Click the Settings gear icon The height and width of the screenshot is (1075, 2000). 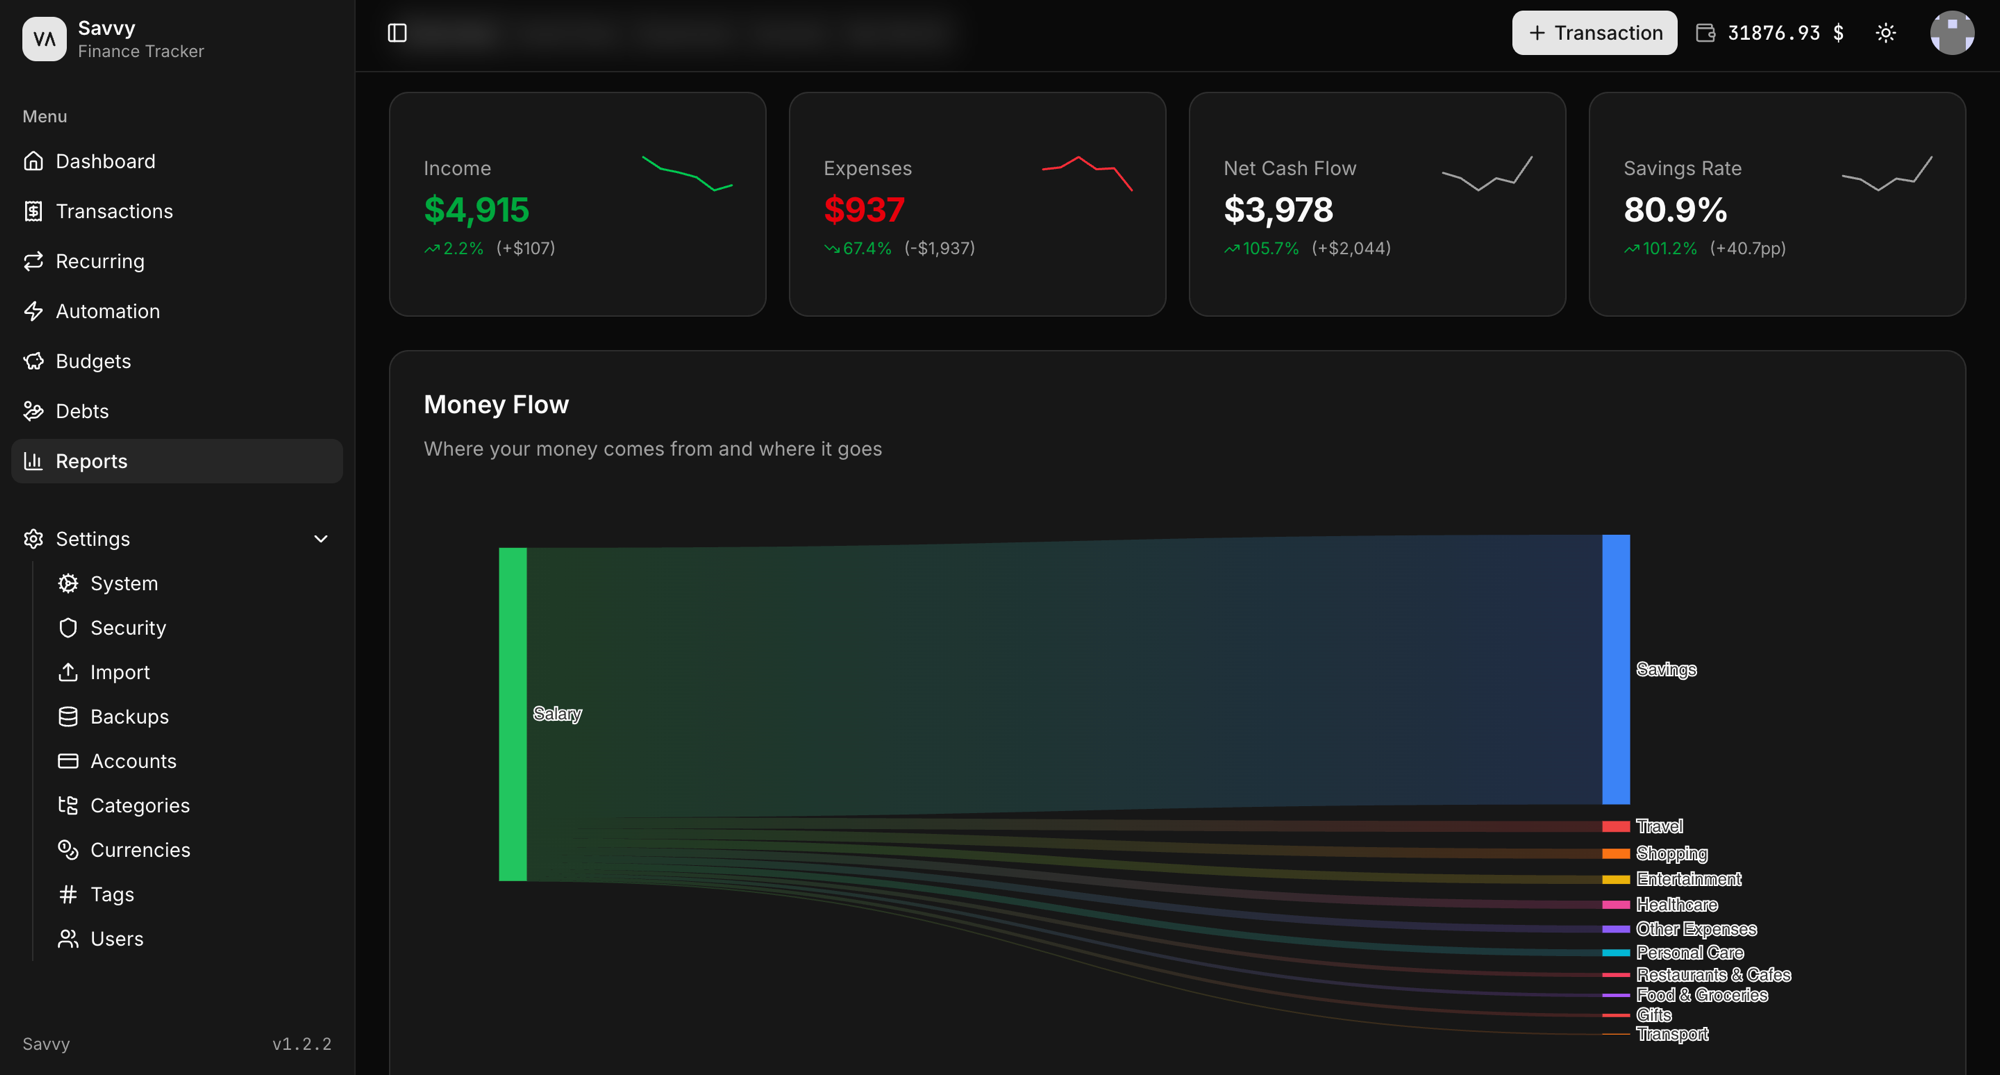click(x=34, y=539)
